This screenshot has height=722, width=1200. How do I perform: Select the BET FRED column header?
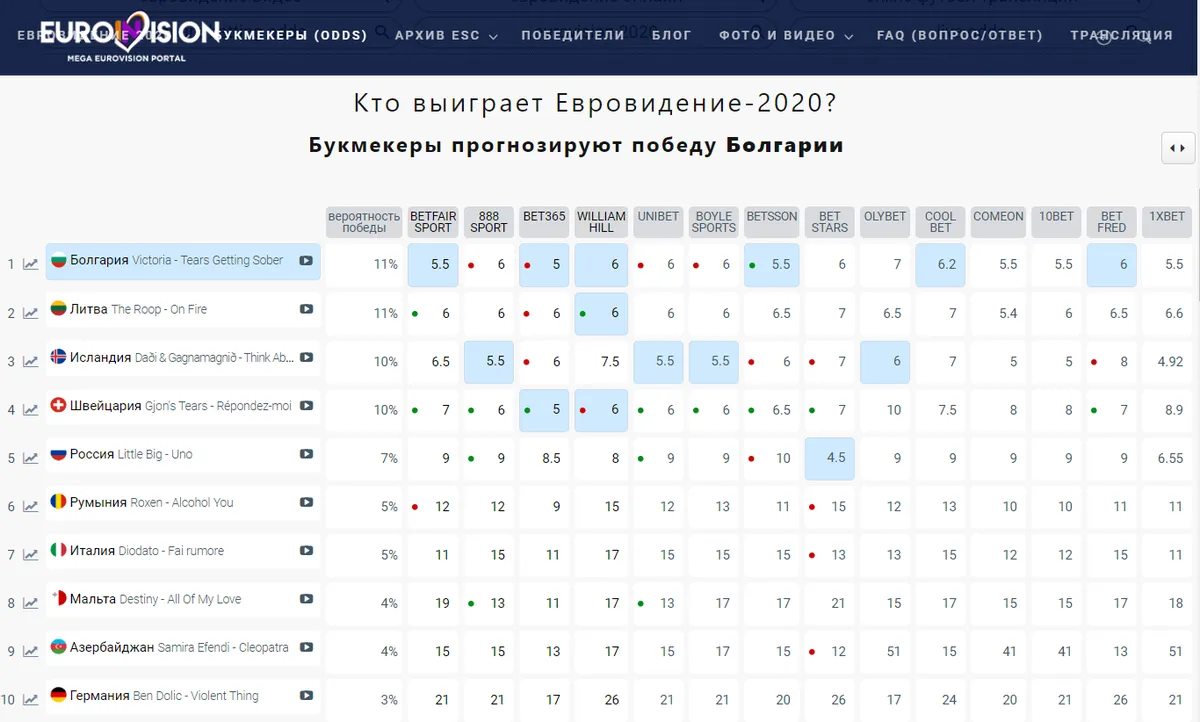[1112, 222]
